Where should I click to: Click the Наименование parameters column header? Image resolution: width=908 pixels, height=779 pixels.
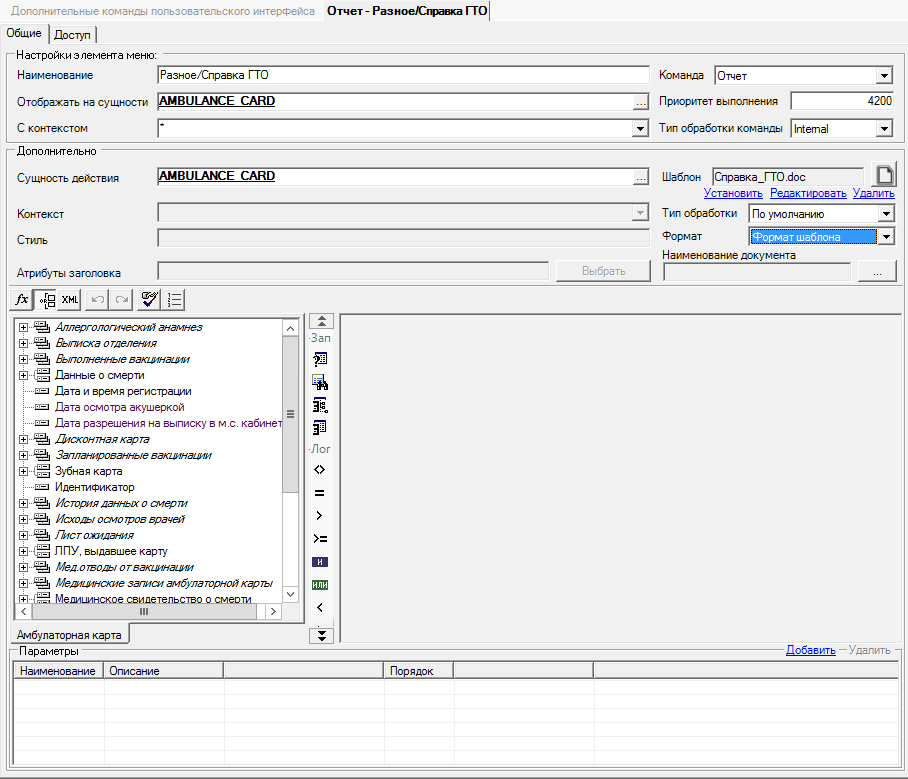pos(58,671)
